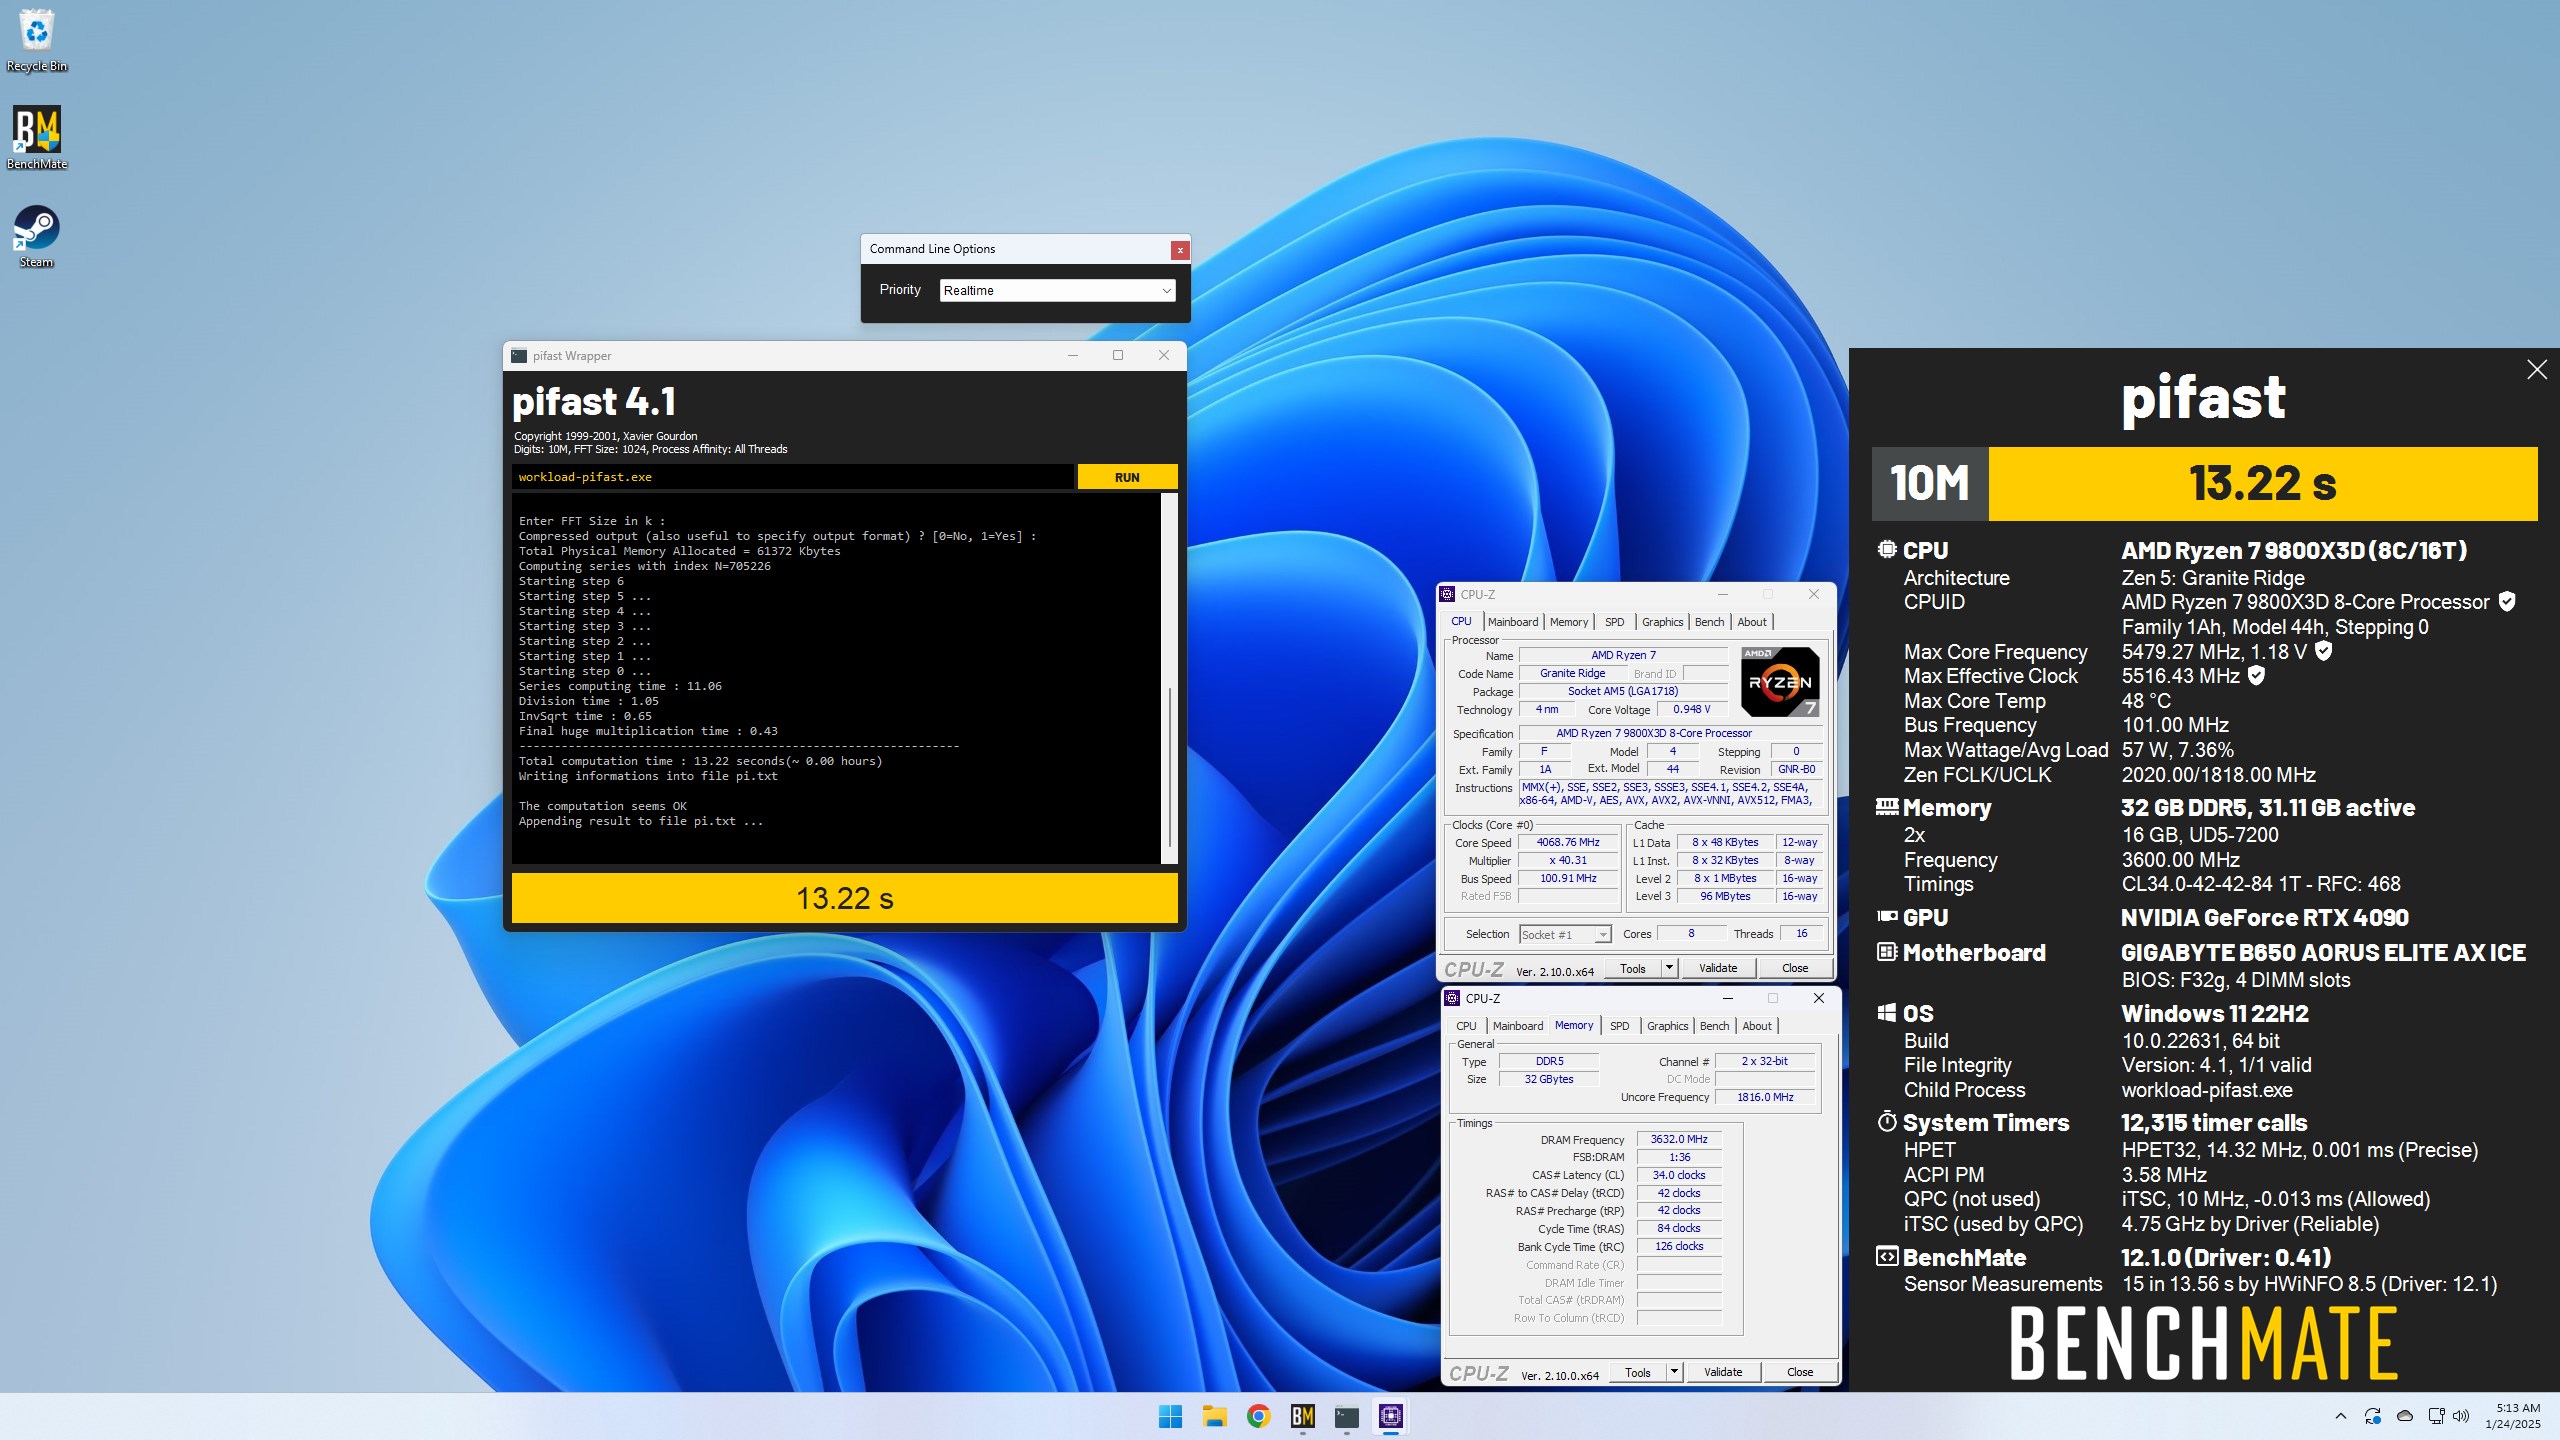
Task: Expand Tools dropdown arrow in lower CPU-Z
Action: coord(1674,1372)
